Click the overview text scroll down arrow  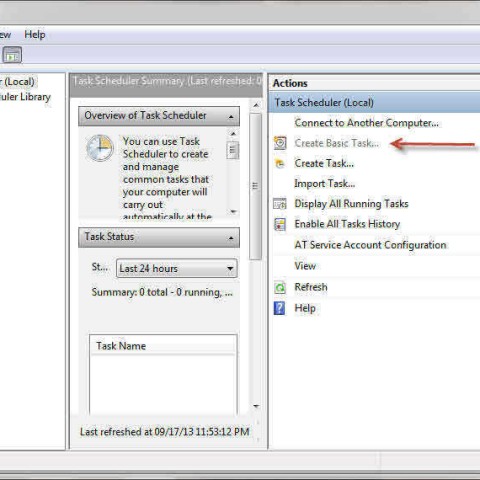(233, 212)
